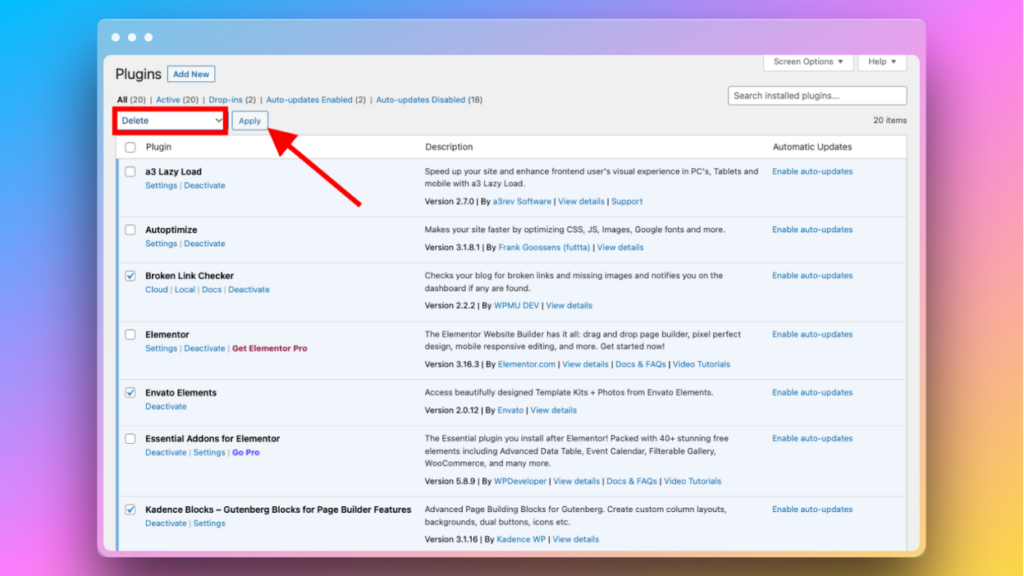1024x576 pixels.
Task: Deactivate the a3 Lazy Load plugin
Action: coord(204,185)
